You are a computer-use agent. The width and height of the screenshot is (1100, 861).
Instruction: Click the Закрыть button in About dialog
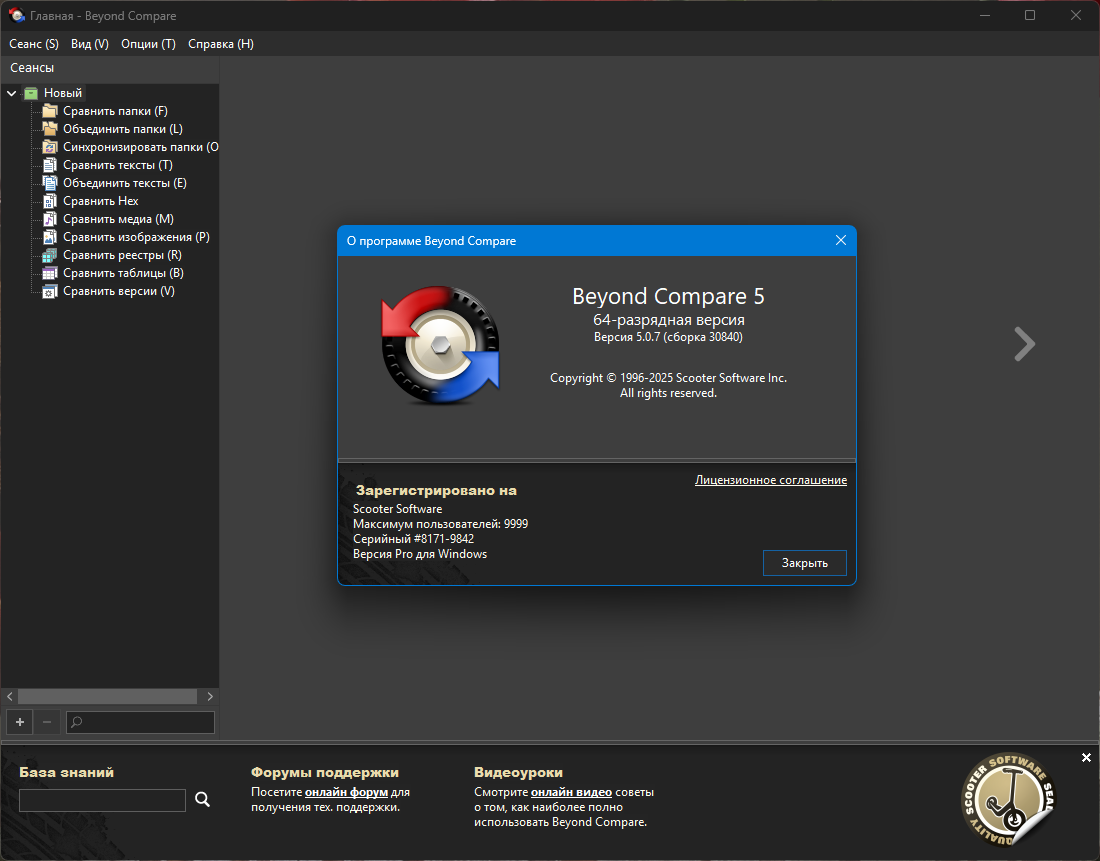point(805,563)
